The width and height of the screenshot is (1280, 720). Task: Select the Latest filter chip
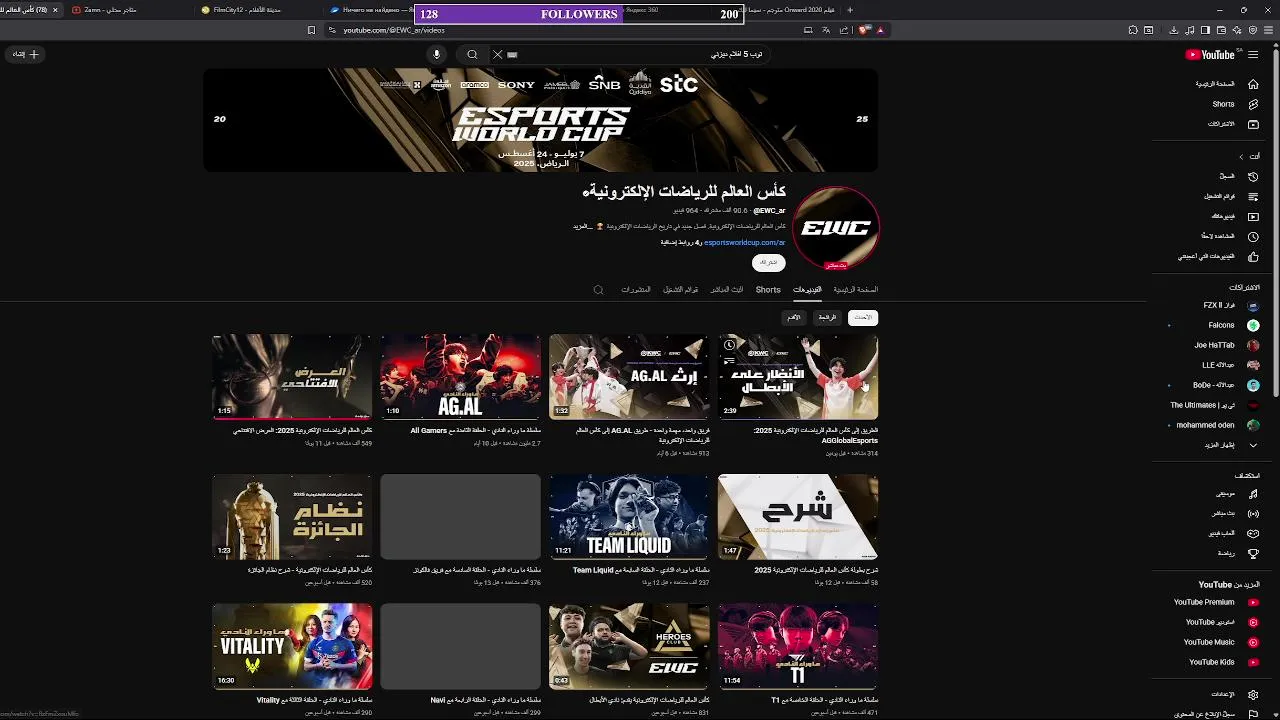coord(863,317)
